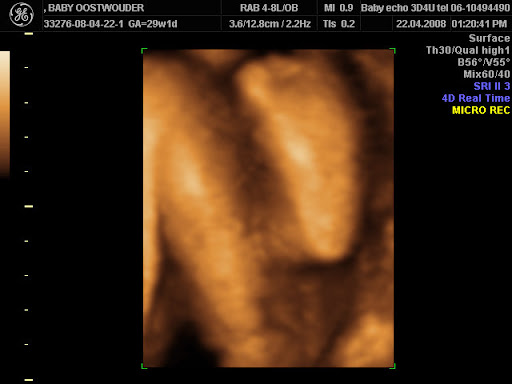Click the top-left green ROI corner marker

[144, 51]
